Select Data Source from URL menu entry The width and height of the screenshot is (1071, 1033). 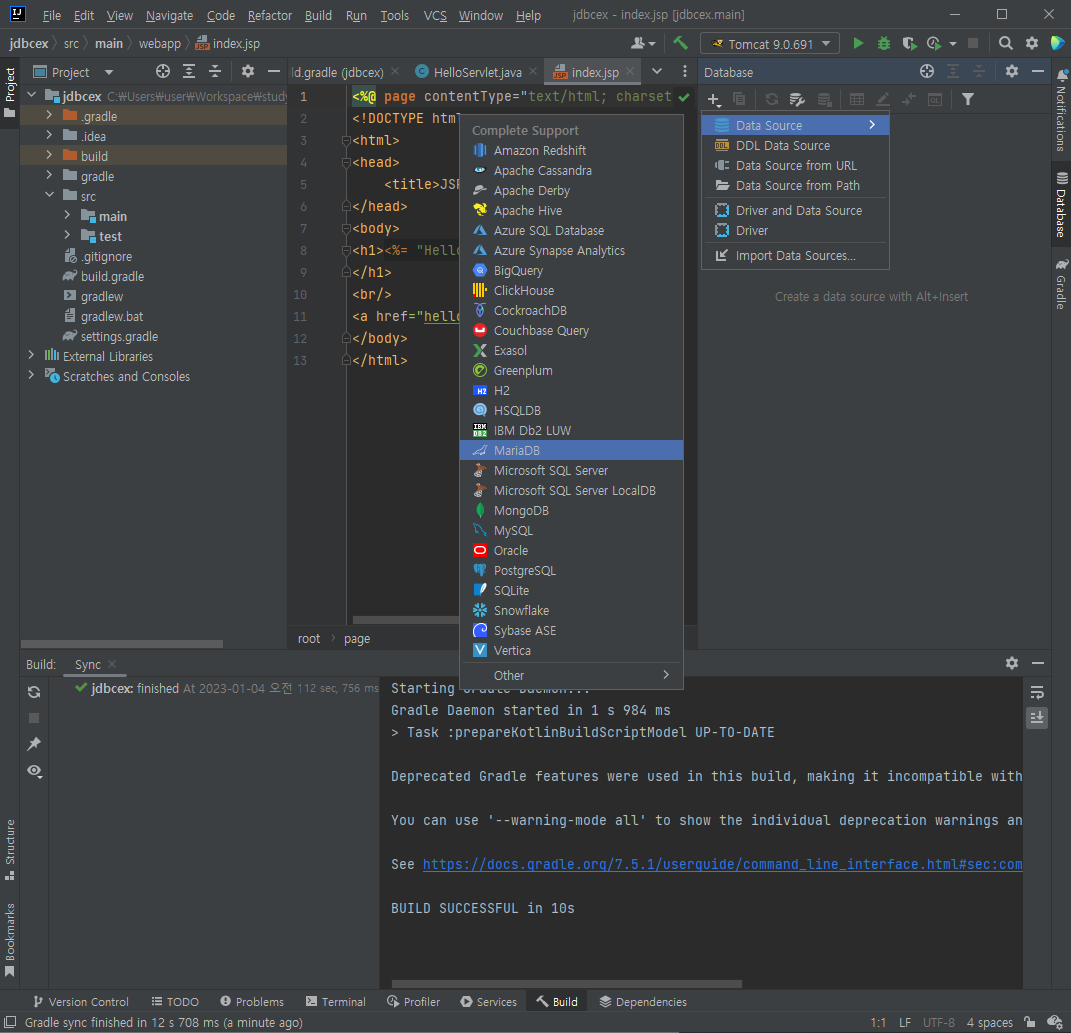pos(795,165)
